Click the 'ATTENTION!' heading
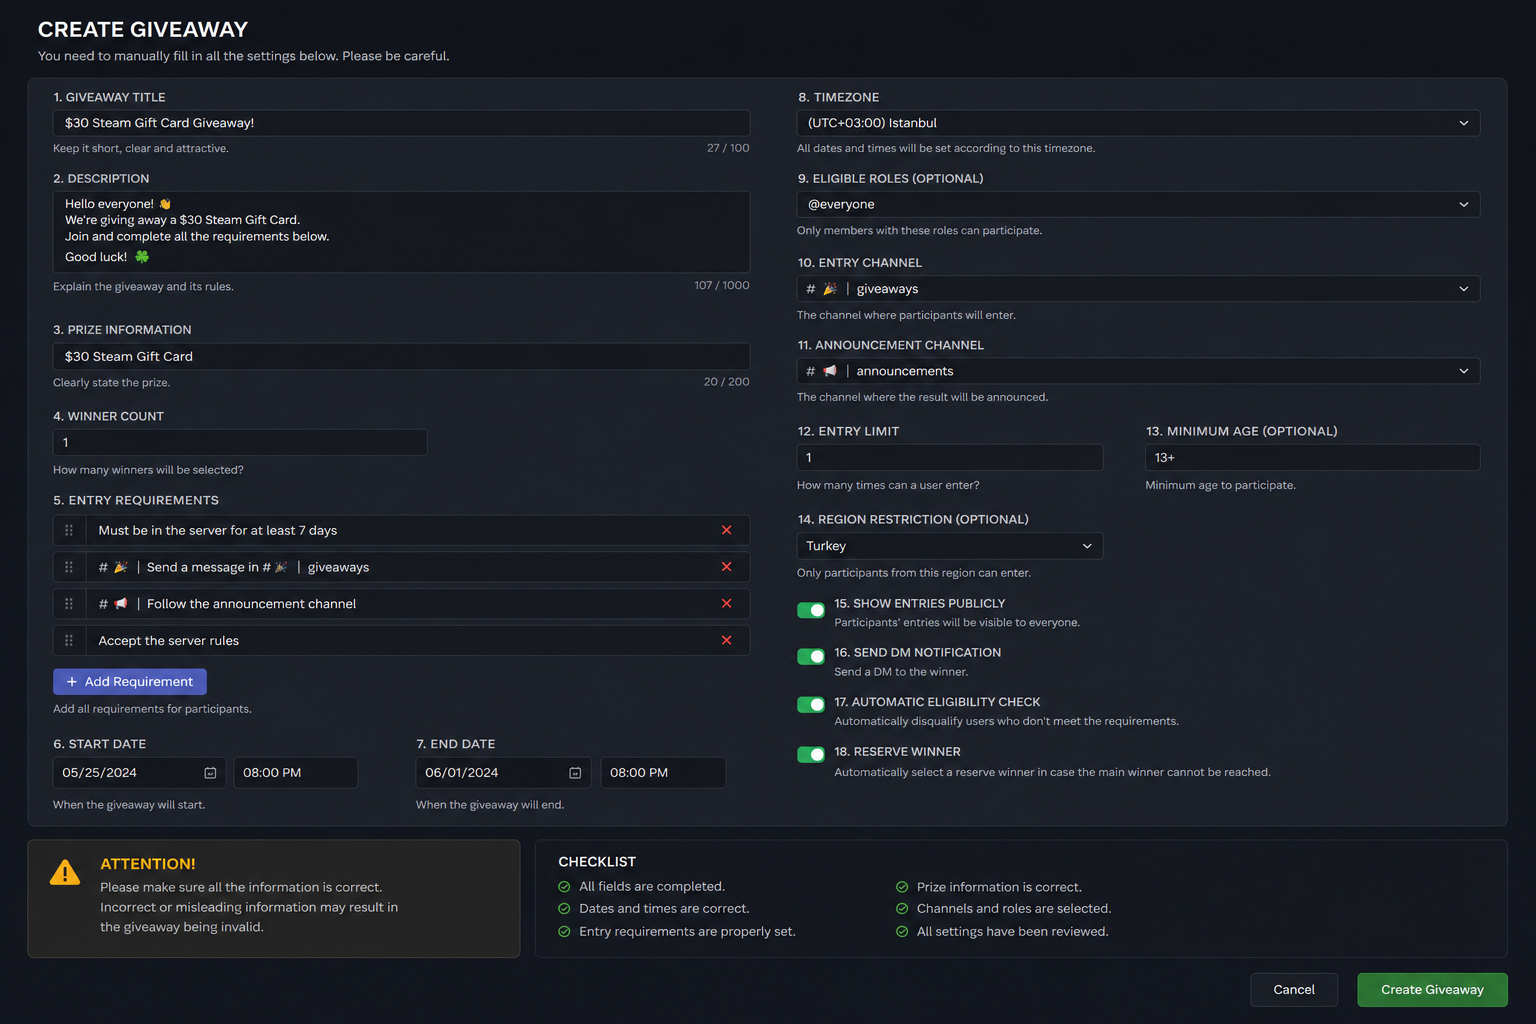 148,864
